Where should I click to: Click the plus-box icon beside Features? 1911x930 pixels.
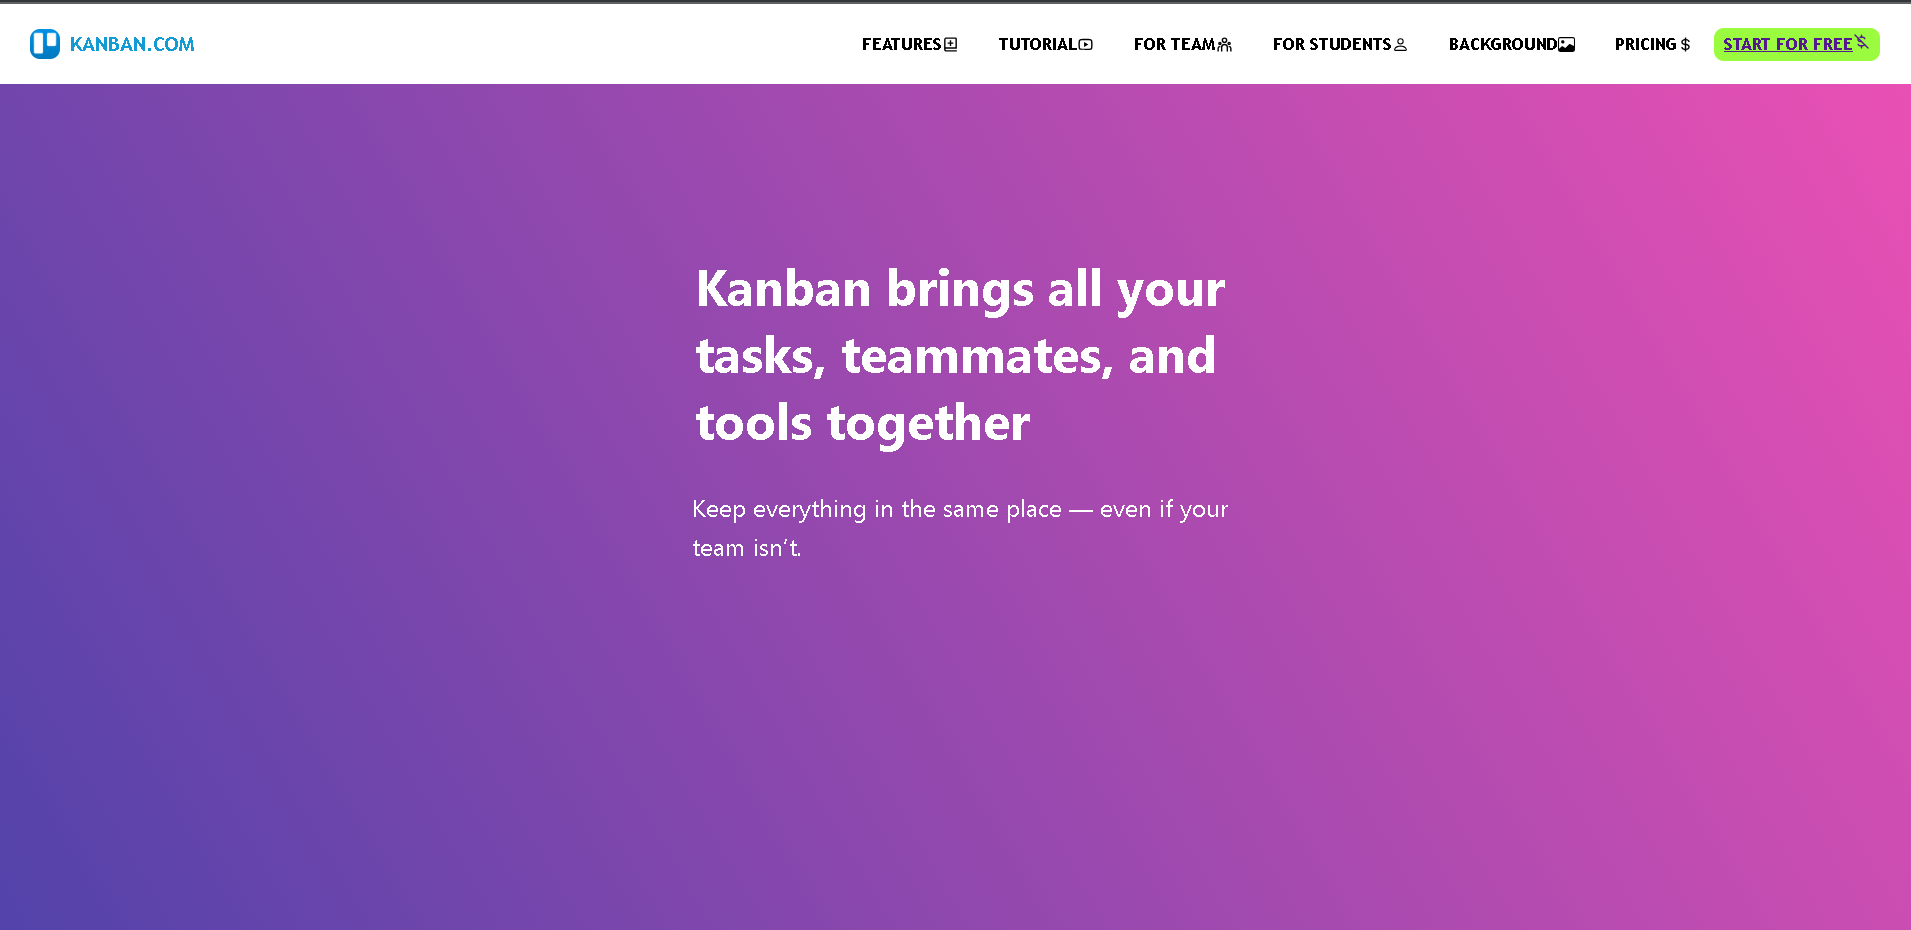(x=951, y=44)
